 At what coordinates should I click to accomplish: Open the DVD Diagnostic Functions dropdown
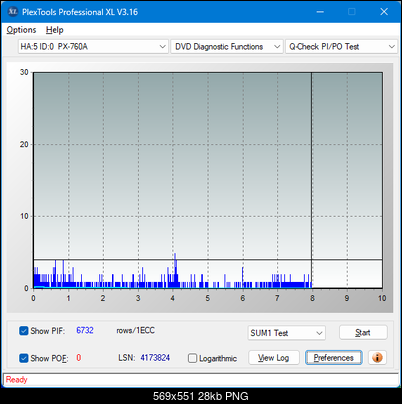tap(227, 46)
